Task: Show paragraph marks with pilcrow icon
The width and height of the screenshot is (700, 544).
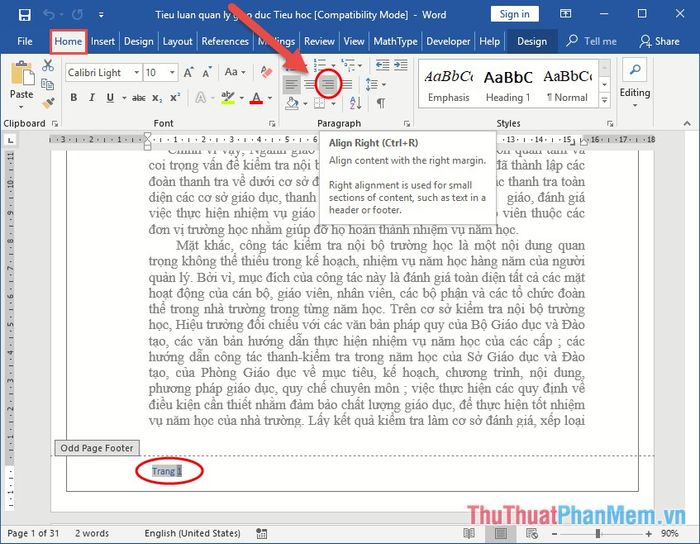Action: pyautogui.click(x=380, y=104)
